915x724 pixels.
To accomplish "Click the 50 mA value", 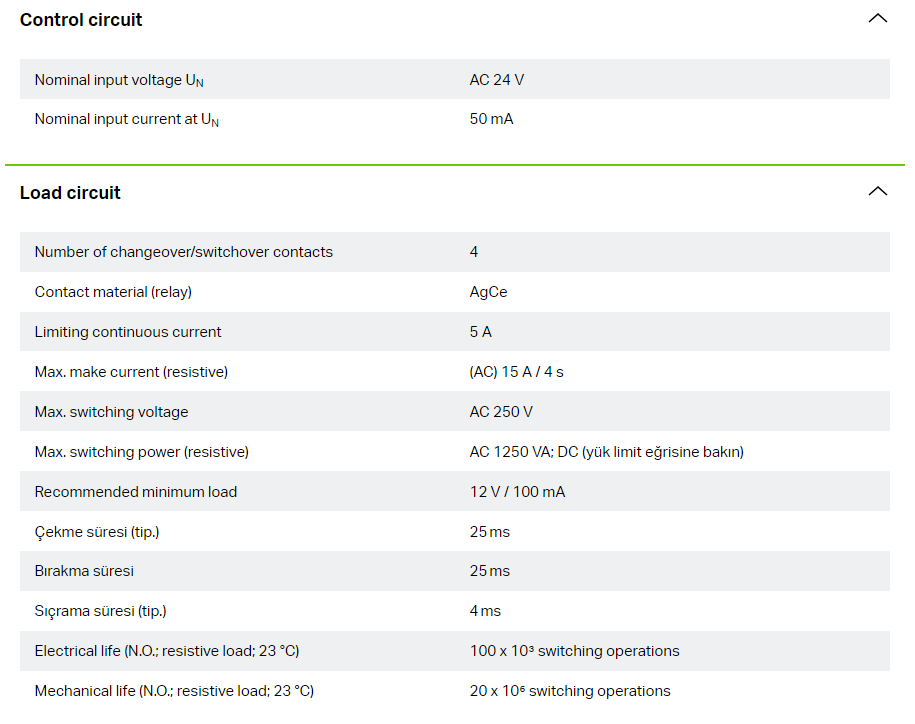I will tap(491, 119).
